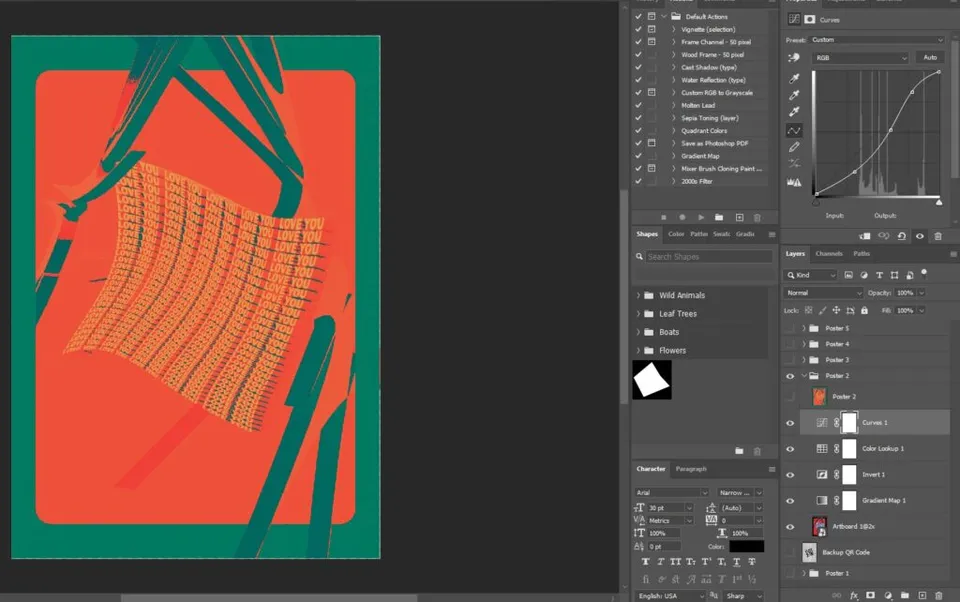
Task: Open the RGB channel dropdown
Action: tap(860, 58)
